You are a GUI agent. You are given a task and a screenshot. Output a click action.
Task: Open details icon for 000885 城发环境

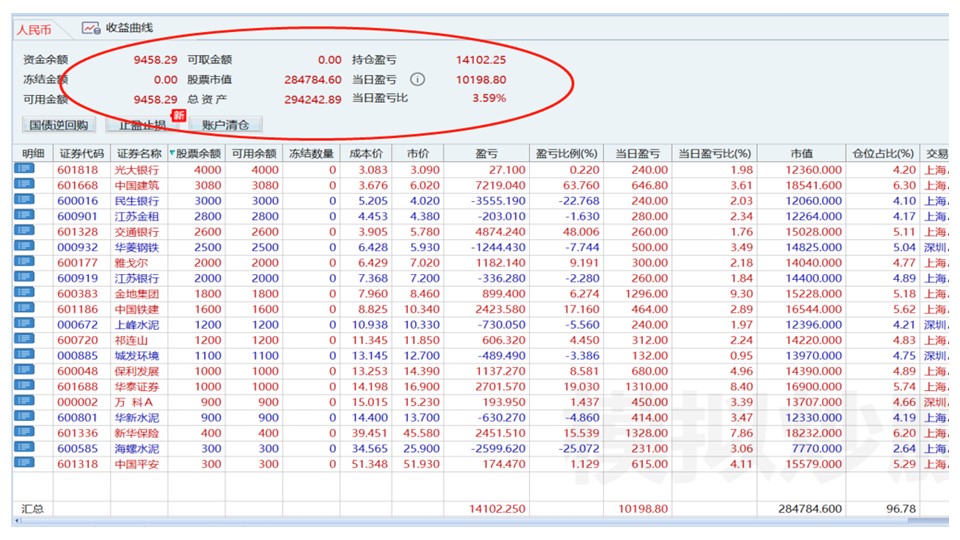(24, 354)
